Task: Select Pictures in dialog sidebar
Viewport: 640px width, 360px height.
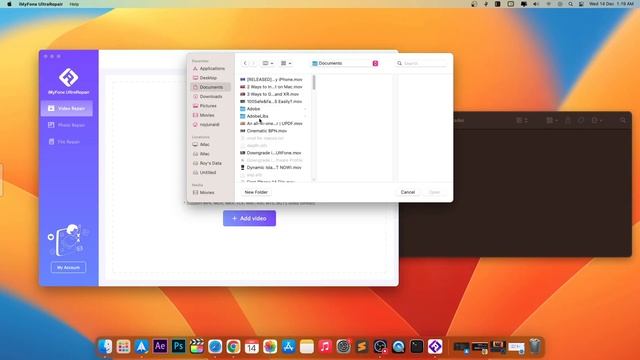Action: coord(210,106)
